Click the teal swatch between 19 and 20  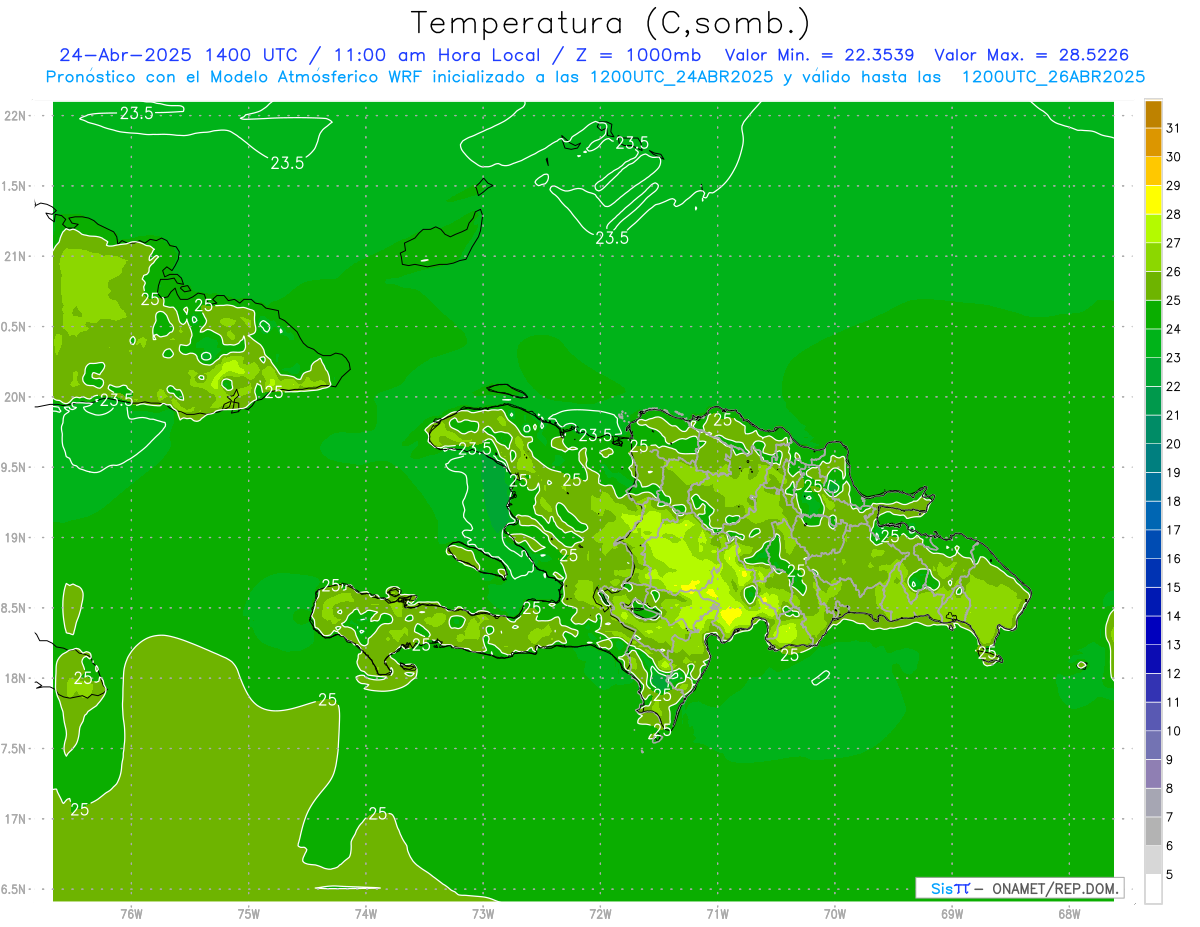1153,458
